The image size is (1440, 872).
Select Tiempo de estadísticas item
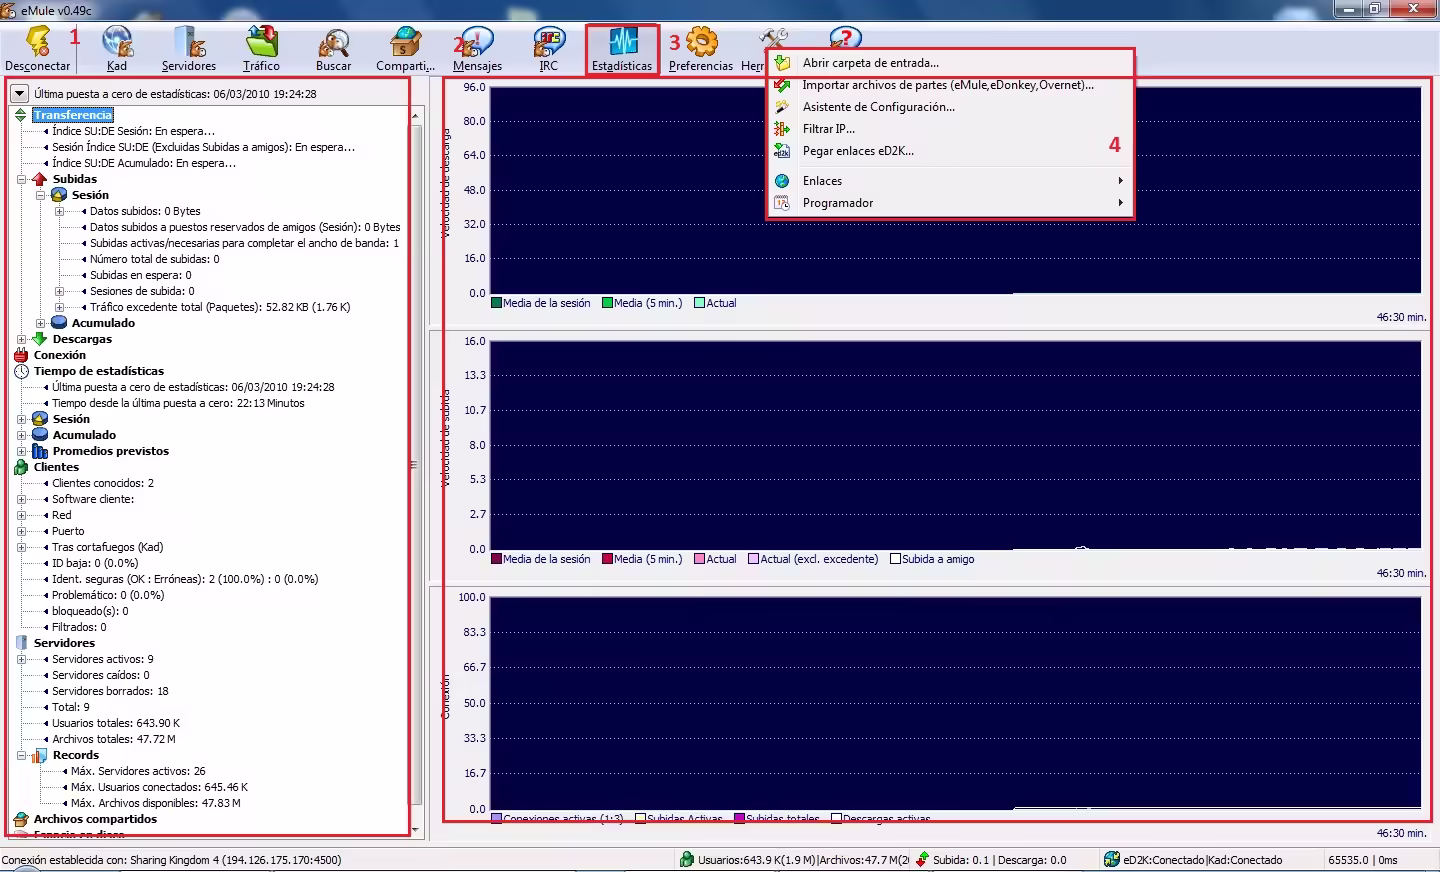(99, 371)
